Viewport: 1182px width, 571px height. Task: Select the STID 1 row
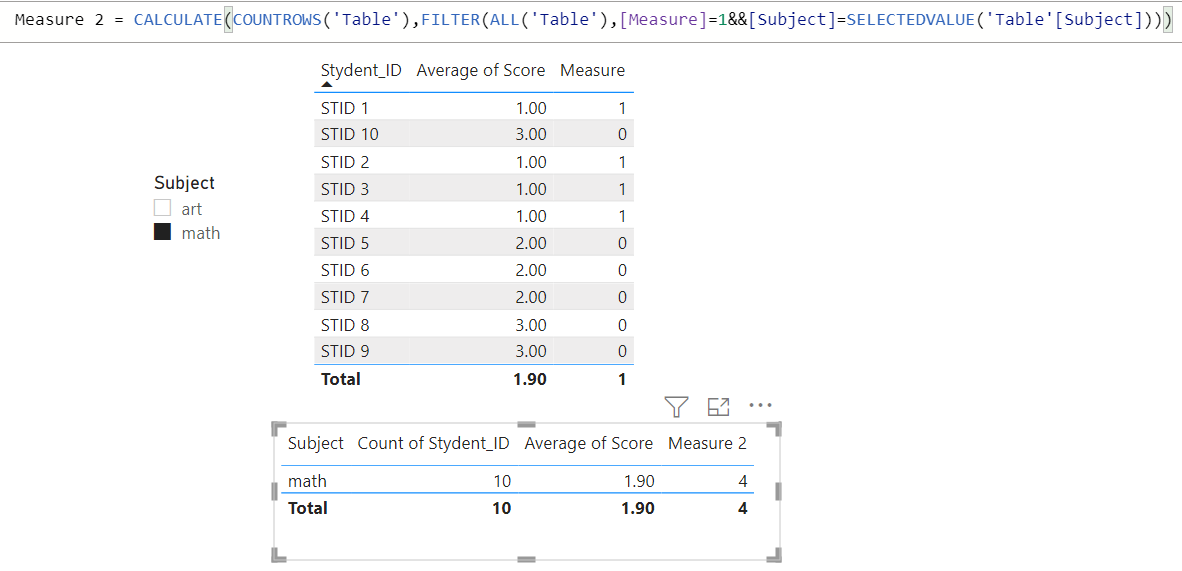click(x=474, y=108)
